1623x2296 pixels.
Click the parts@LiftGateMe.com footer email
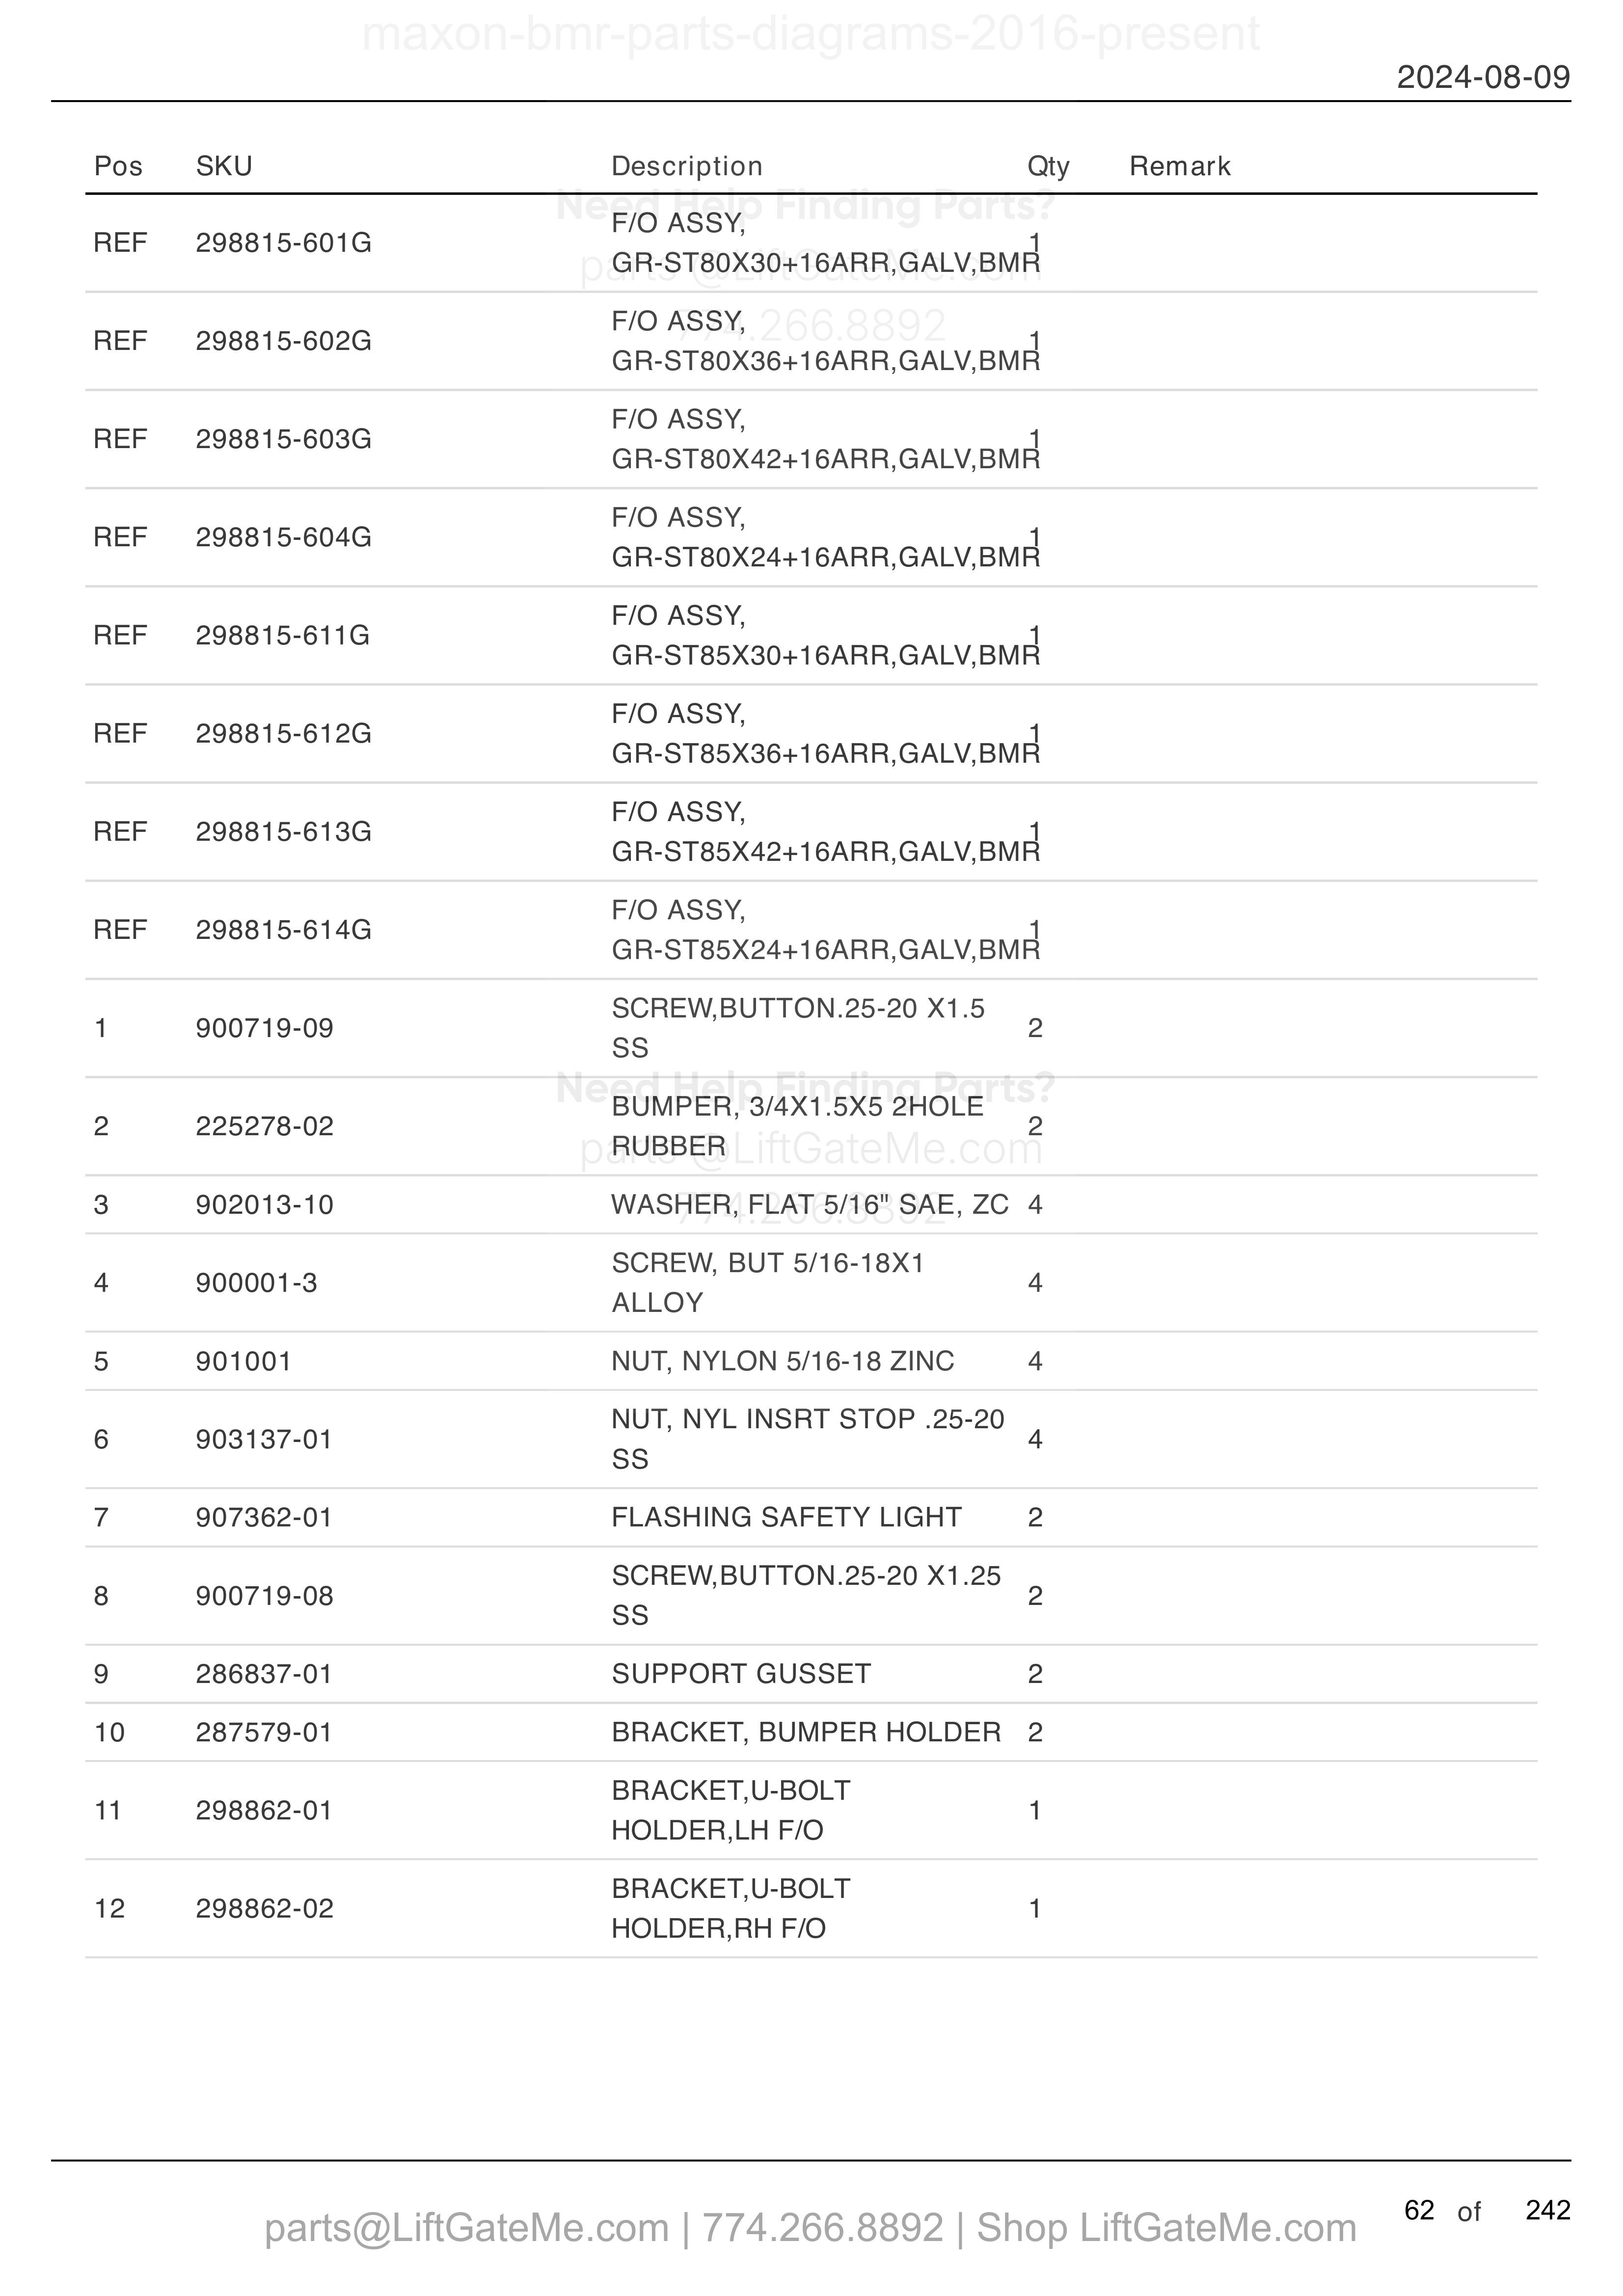(466, 2228)
